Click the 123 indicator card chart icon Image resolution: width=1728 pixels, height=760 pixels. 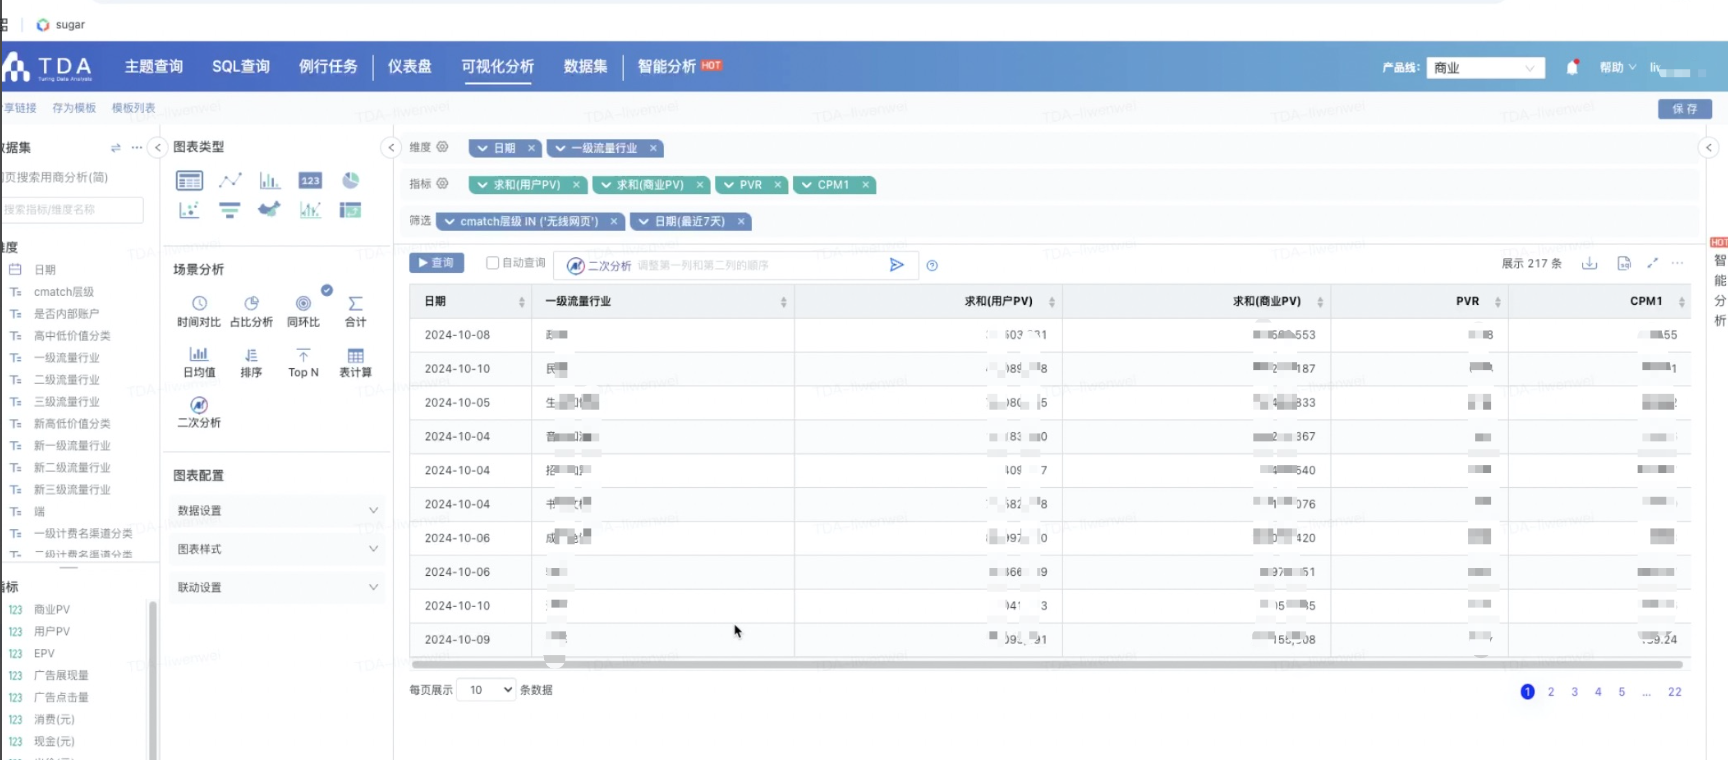pyautogui.click(x=310, y=181)
